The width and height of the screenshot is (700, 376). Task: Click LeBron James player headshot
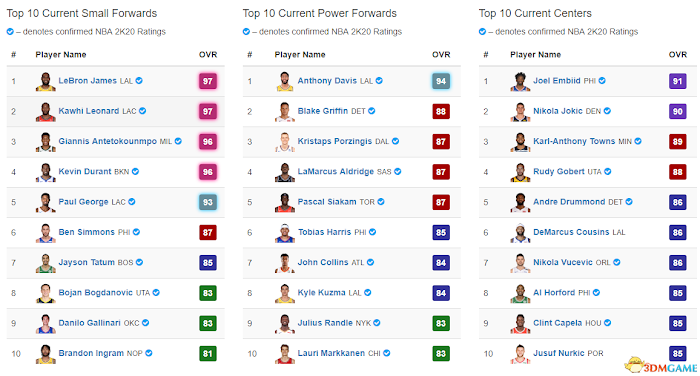(46, 82)
